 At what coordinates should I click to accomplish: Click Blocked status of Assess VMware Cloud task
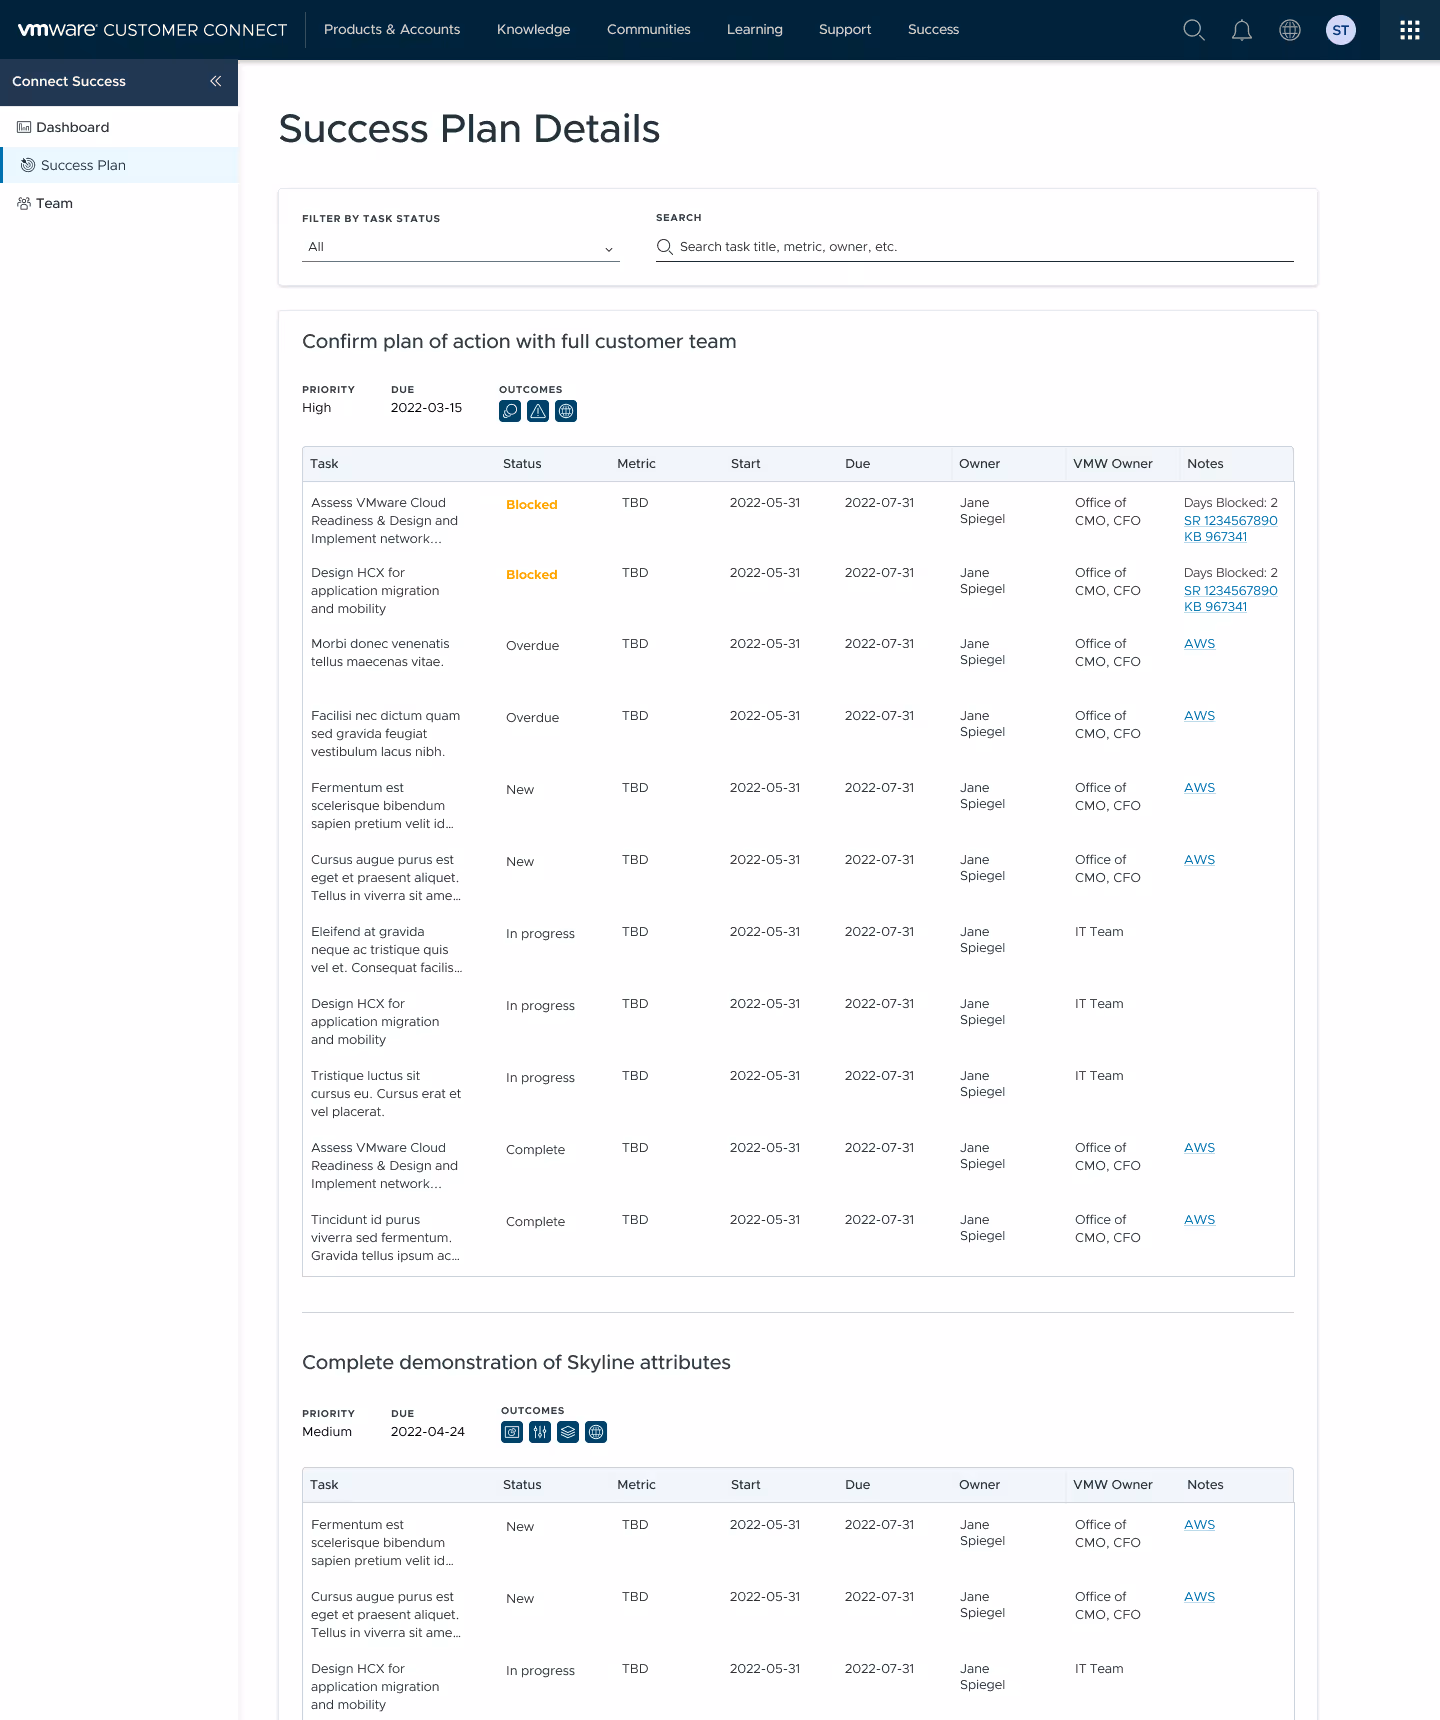pyautogui.click(x=531, y=505)
